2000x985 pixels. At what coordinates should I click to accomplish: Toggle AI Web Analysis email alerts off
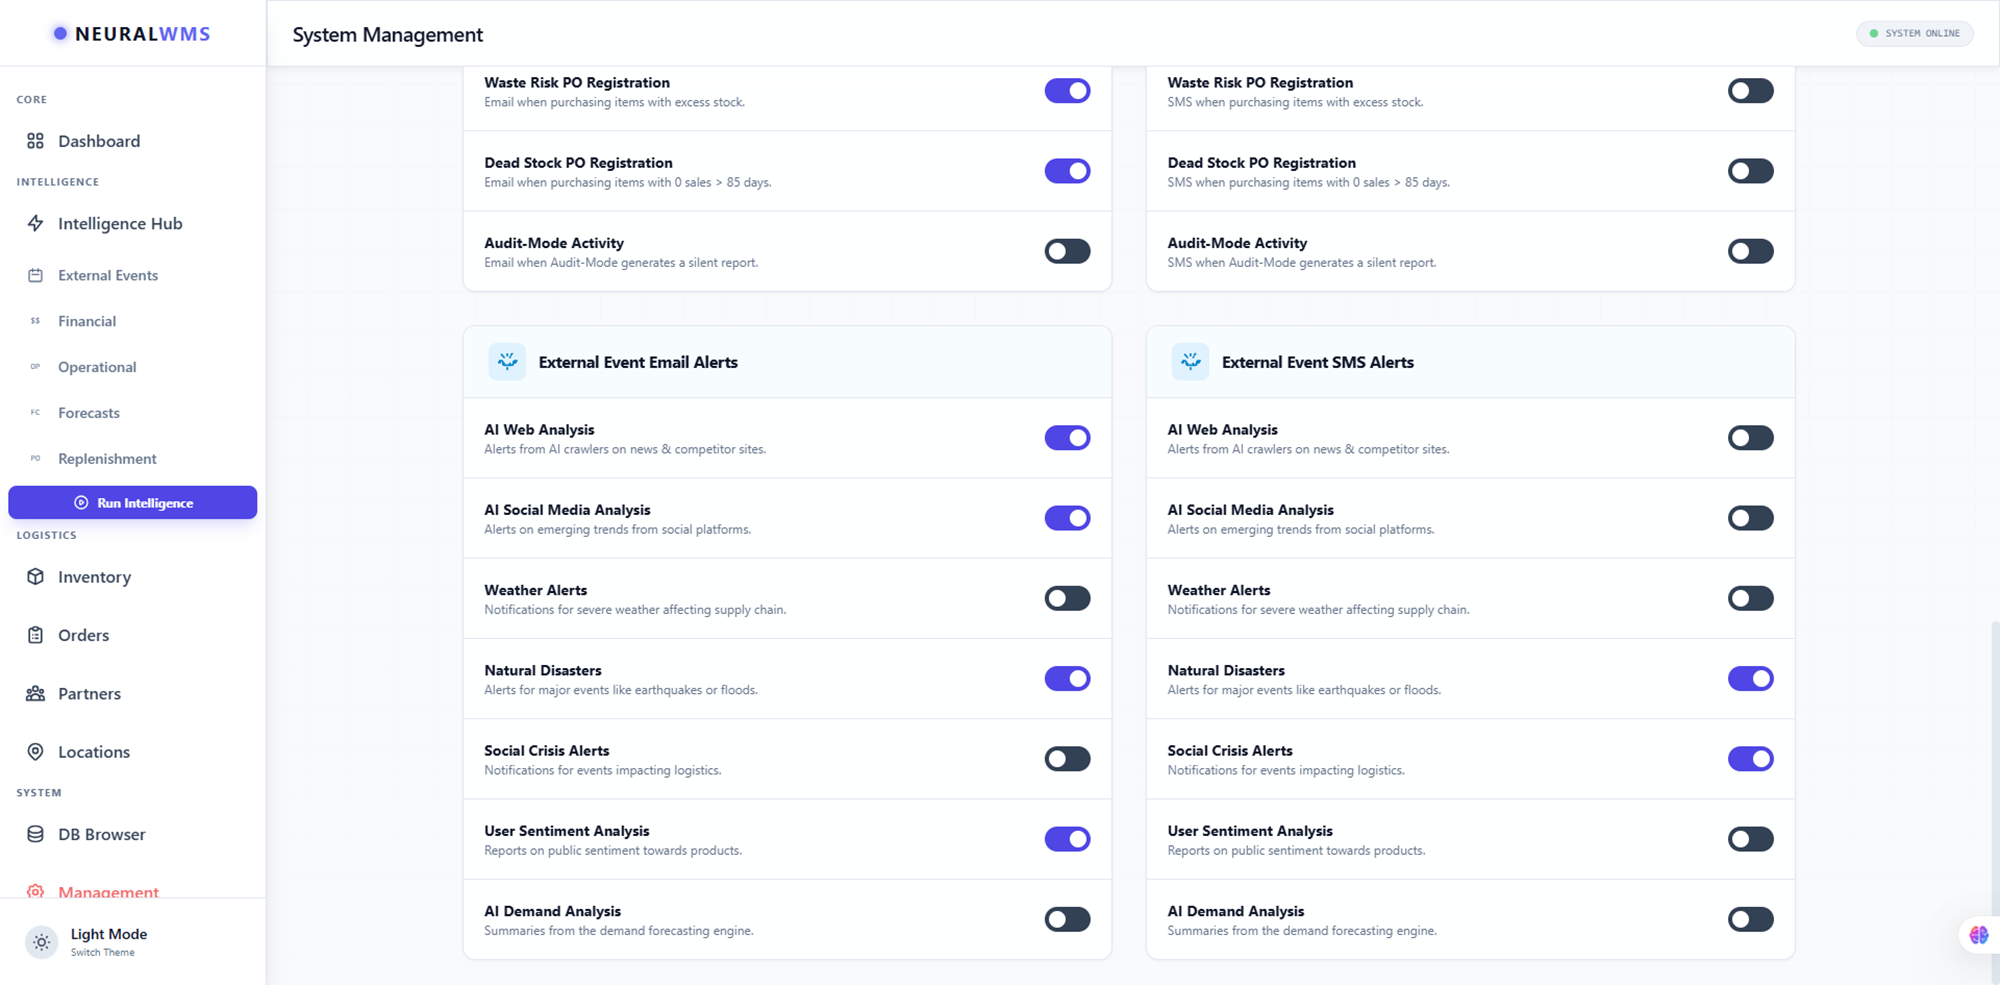[1067, 437]
